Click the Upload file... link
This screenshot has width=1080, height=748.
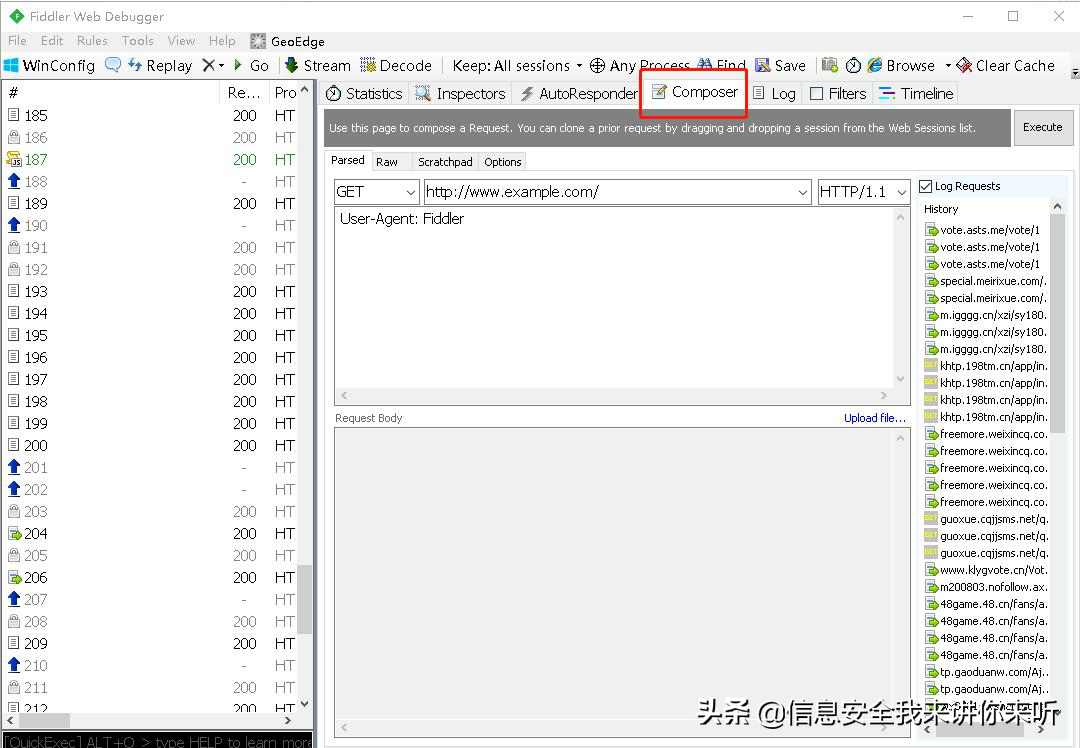875,418
